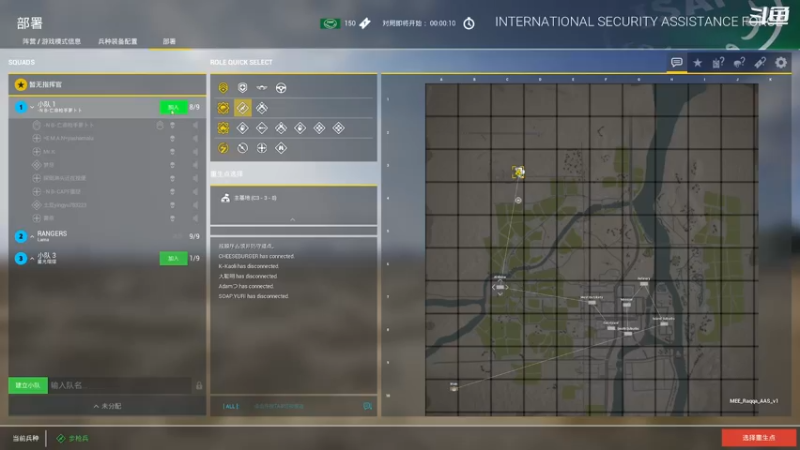Switch to the 阵营 / 游戏模式信息 tab

[52, 41]
